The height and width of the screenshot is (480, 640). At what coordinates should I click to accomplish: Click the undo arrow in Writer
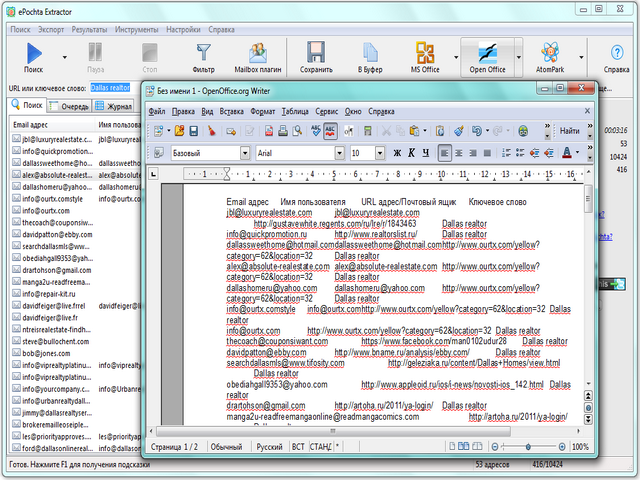pos(476,131)
